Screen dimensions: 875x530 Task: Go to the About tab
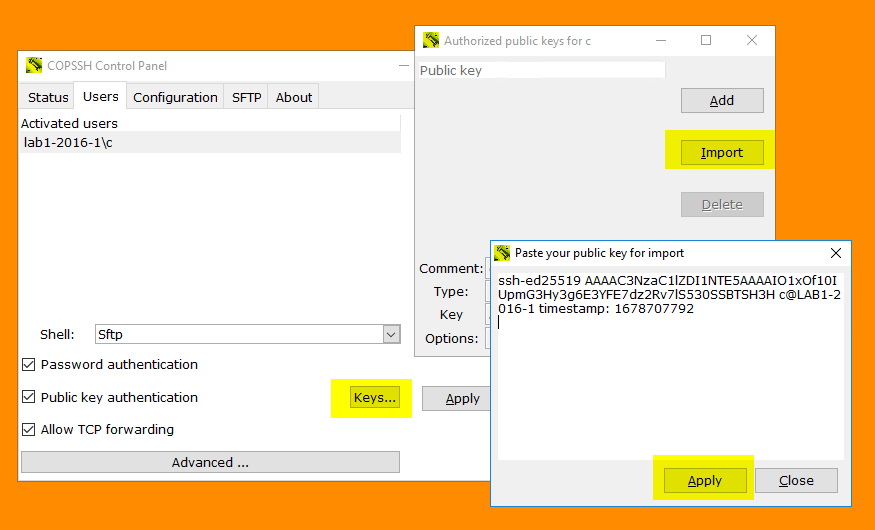pos(294,97)
